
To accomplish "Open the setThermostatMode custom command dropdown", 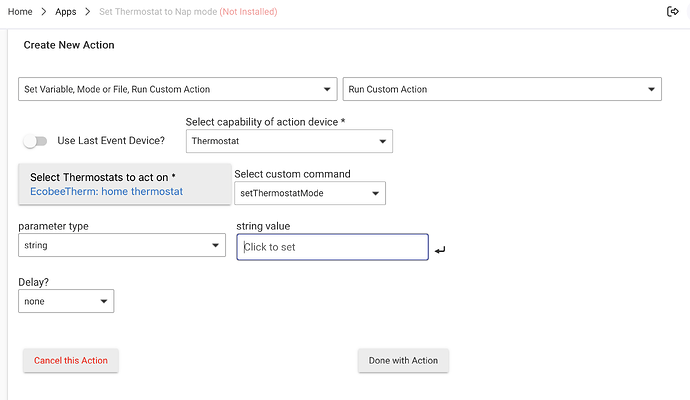I will [x=310, y=193].
